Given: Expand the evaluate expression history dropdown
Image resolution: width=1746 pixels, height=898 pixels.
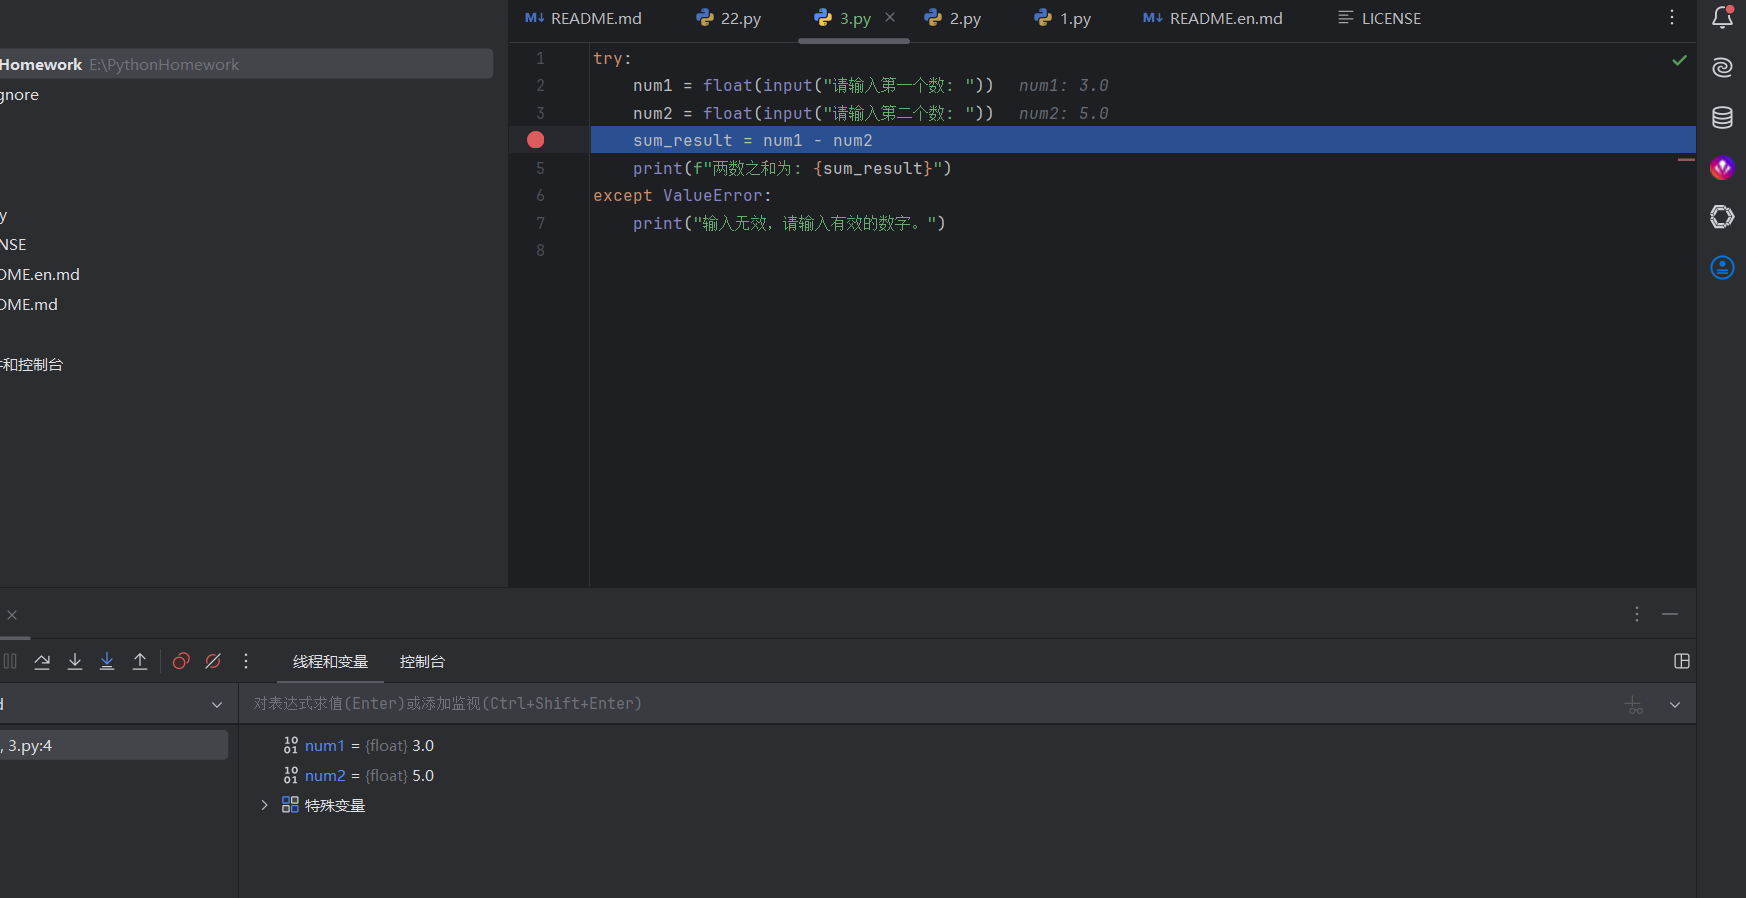Looking at the screenshot, I should (x=1675, y=705).
